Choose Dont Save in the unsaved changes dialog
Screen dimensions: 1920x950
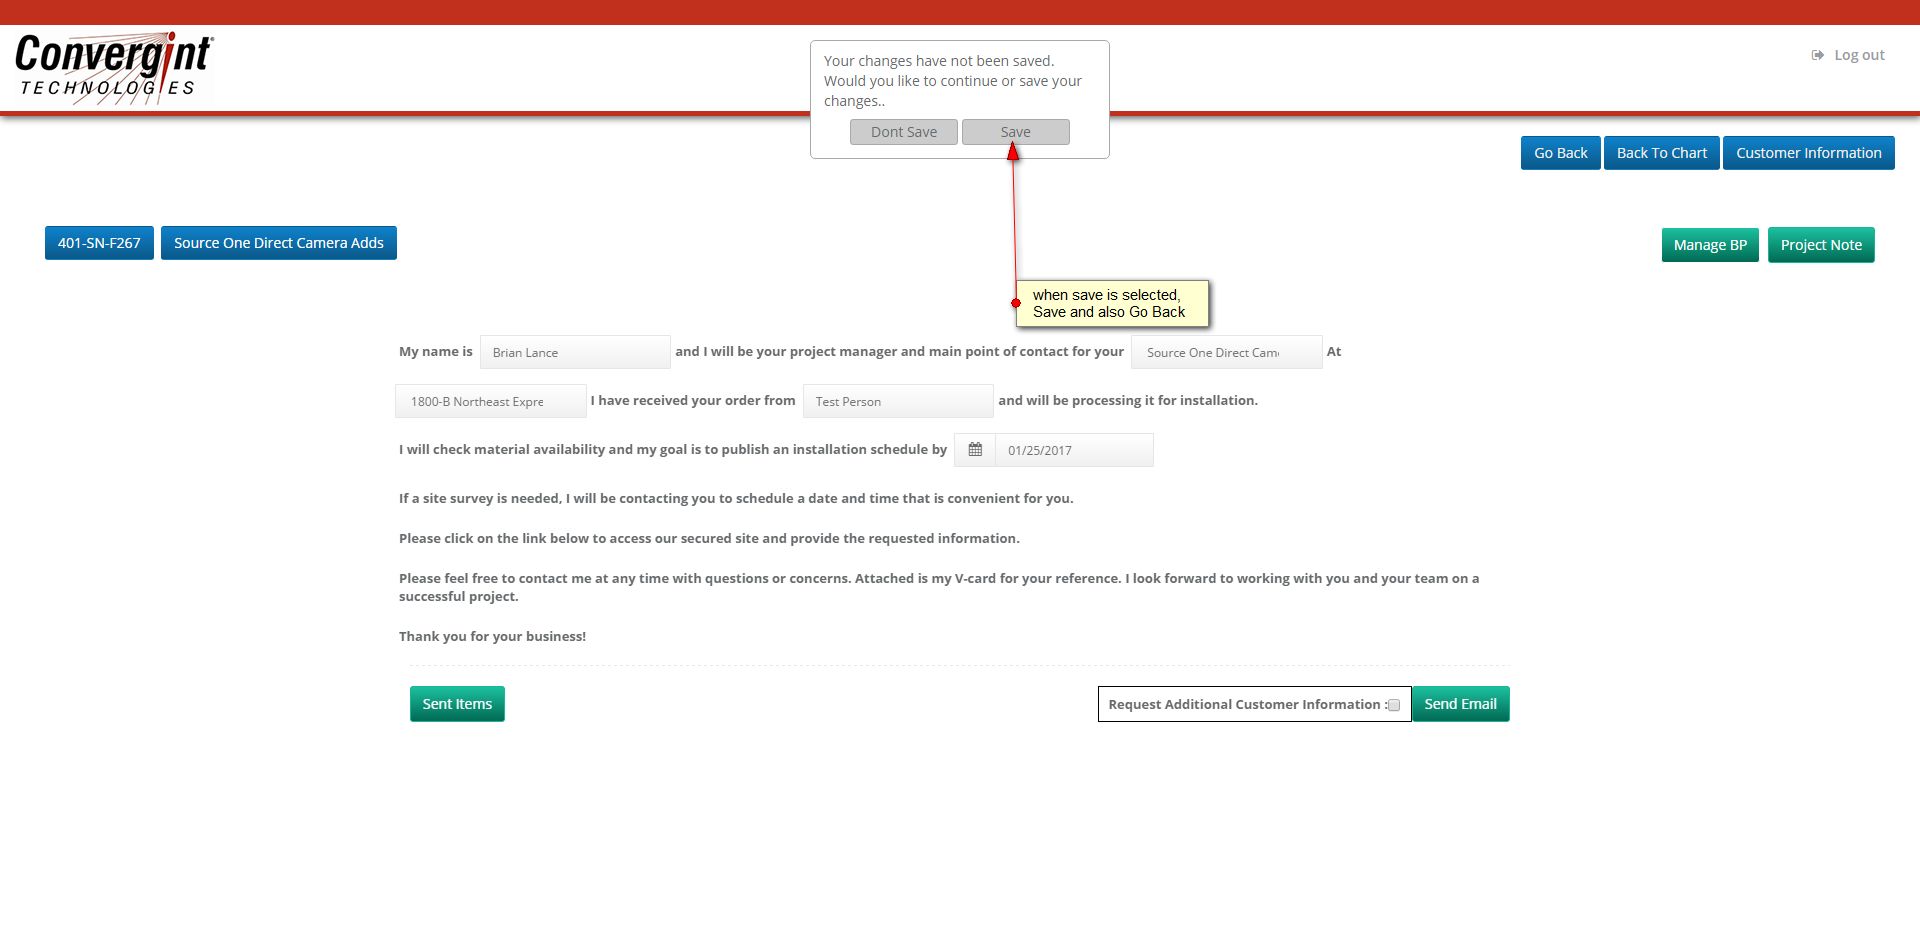click(904, 132)
